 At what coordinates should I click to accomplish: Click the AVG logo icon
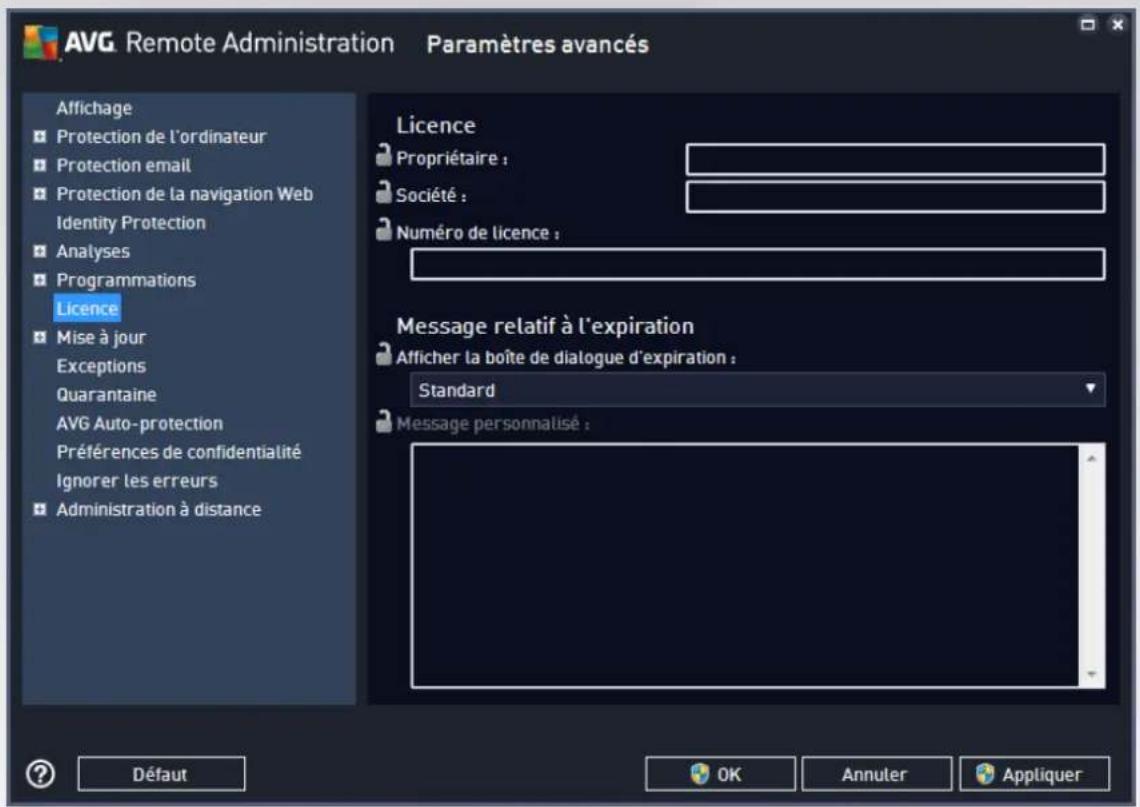point(40,43)
